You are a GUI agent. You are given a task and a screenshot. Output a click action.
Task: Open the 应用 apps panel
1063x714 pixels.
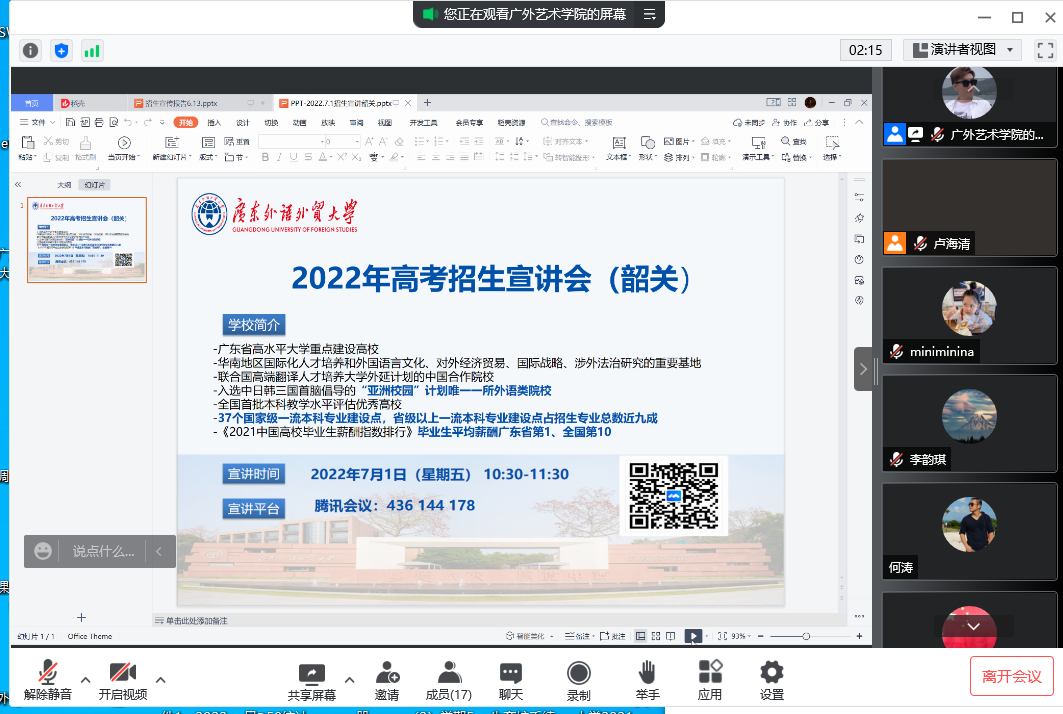(x=710, y=681)
